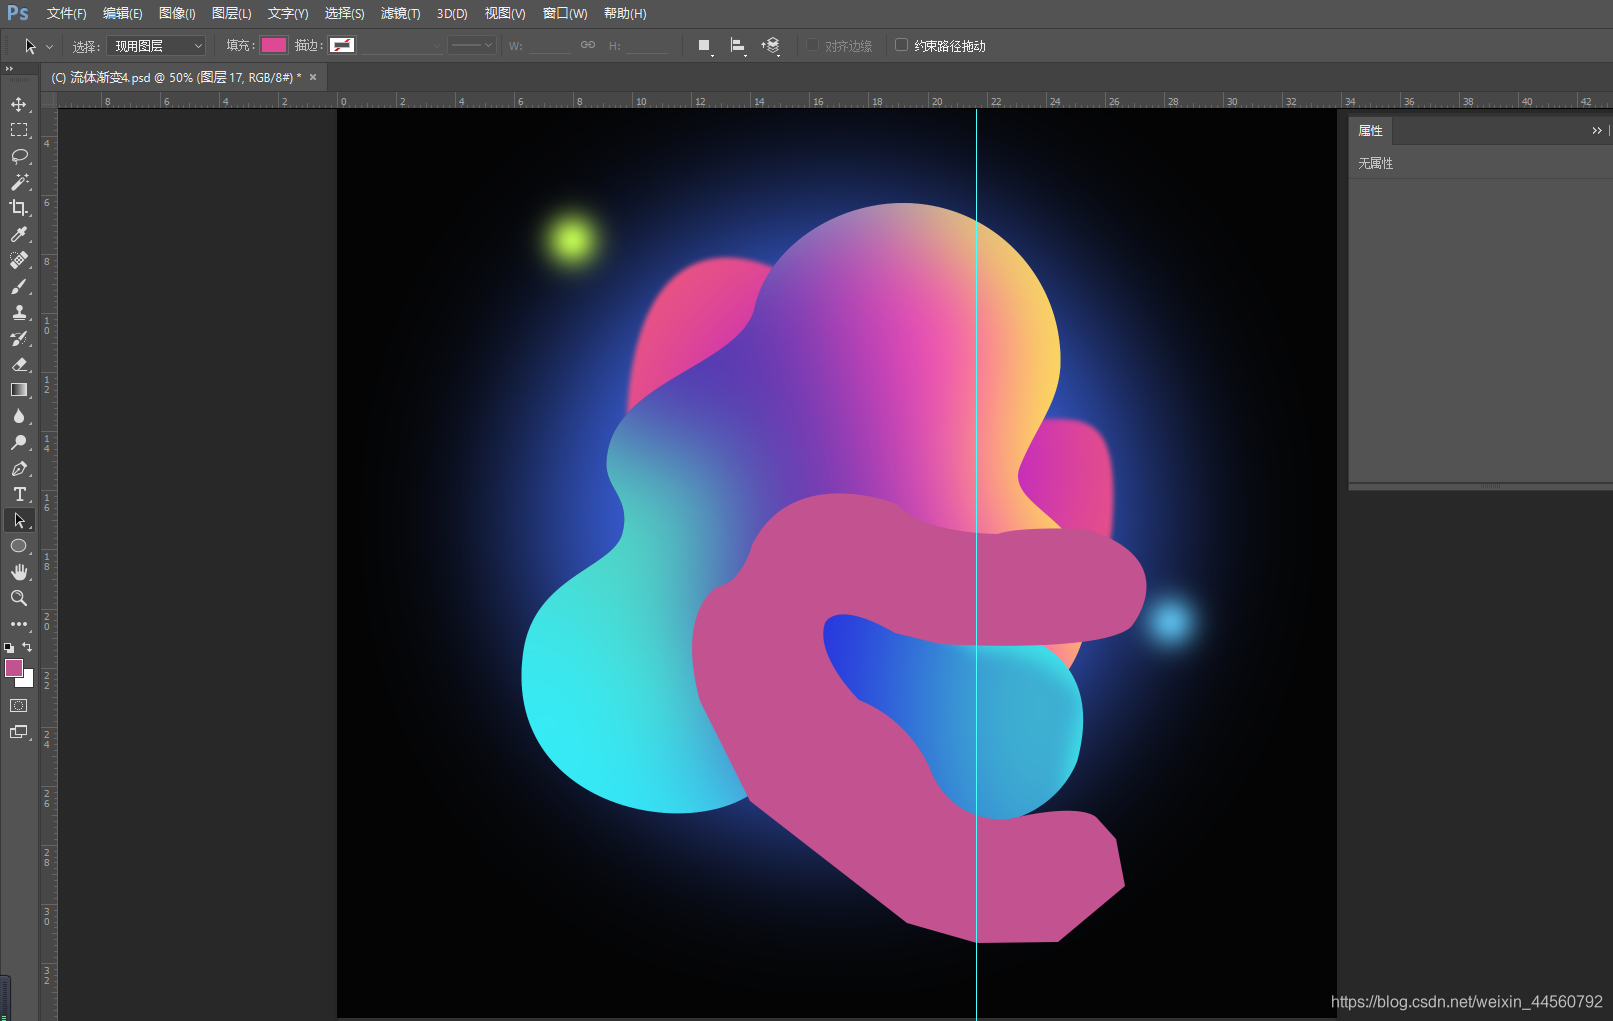
Task: Select the Rectangular Marquee tool
Action: (x=19, y=130)
